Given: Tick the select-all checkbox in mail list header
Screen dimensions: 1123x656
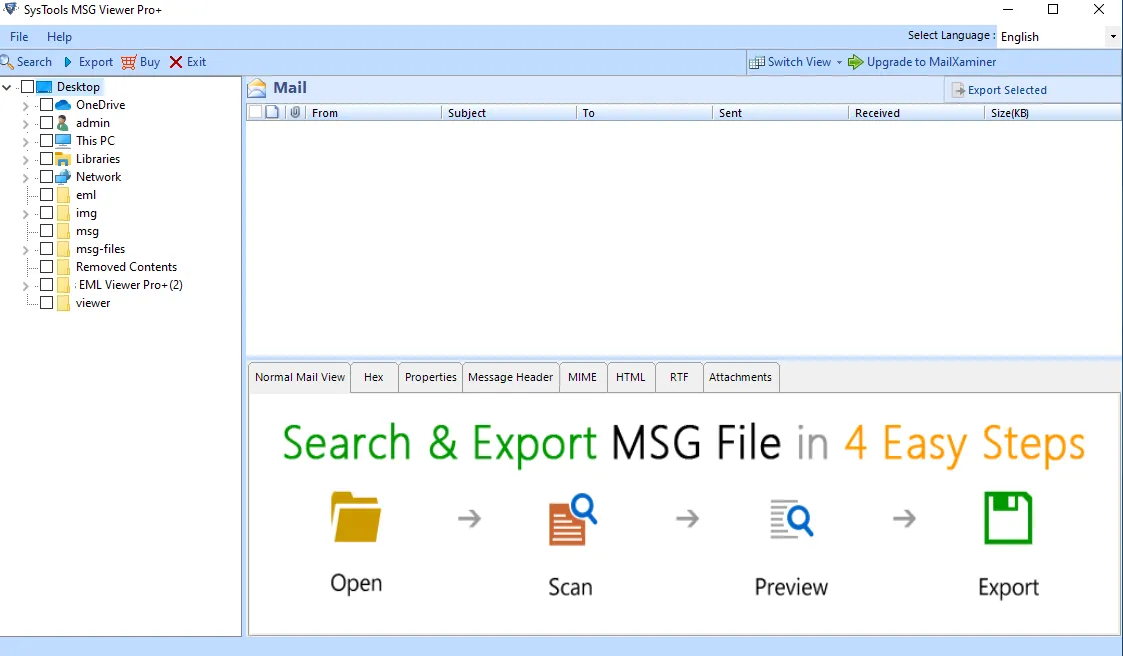Looking at the screenshot, I should [253, 112].
